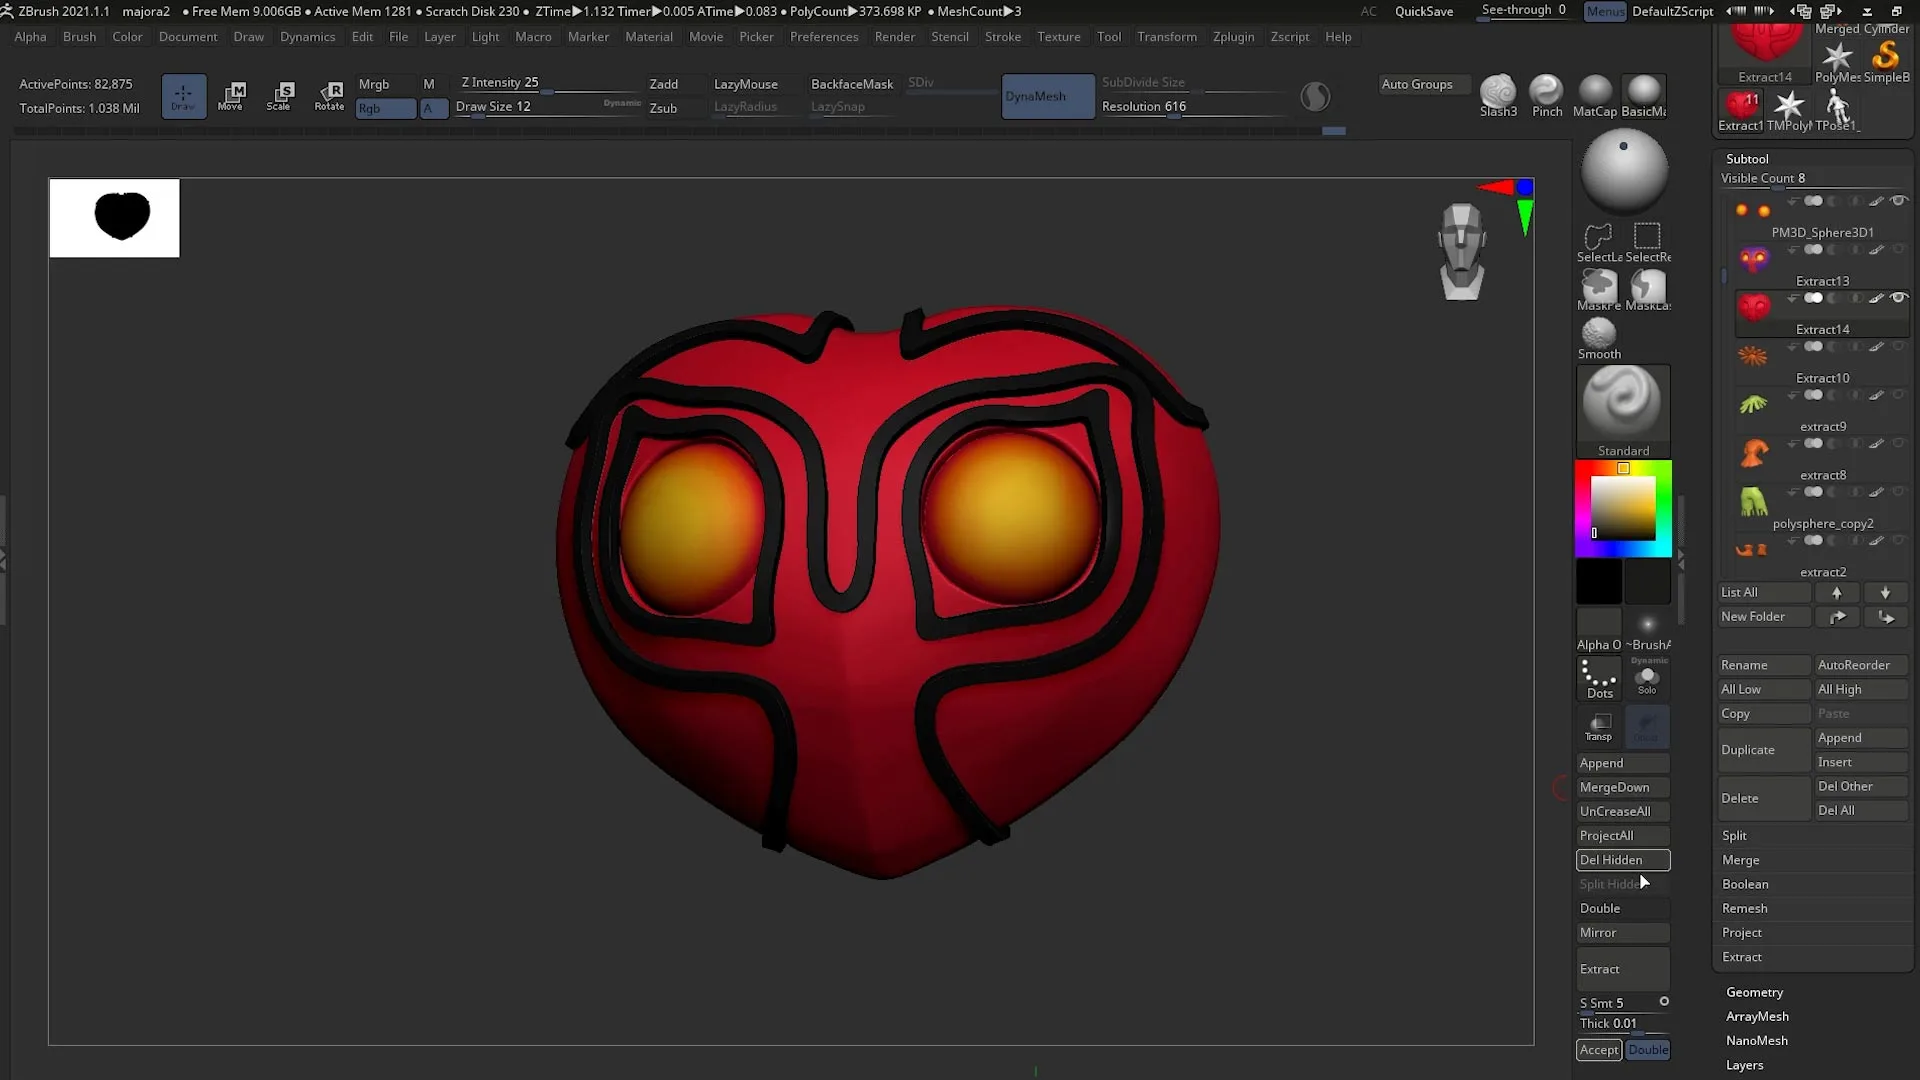Viewport: 1920px width, 1080px height.
Task: Select the Dots stroke type
Action: pos(1598,678)
